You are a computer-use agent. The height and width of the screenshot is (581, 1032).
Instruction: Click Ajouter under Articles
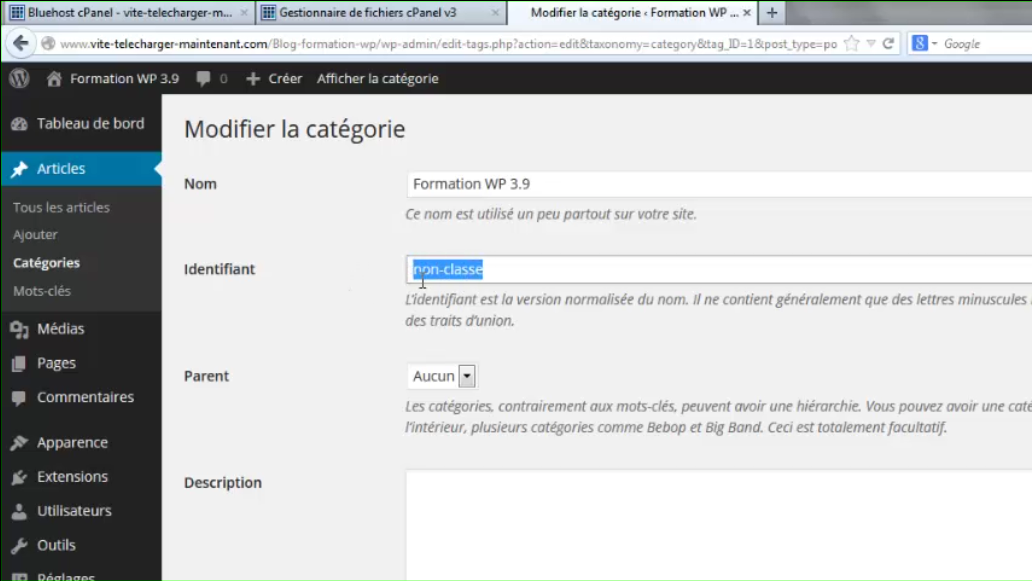point(36,235)
